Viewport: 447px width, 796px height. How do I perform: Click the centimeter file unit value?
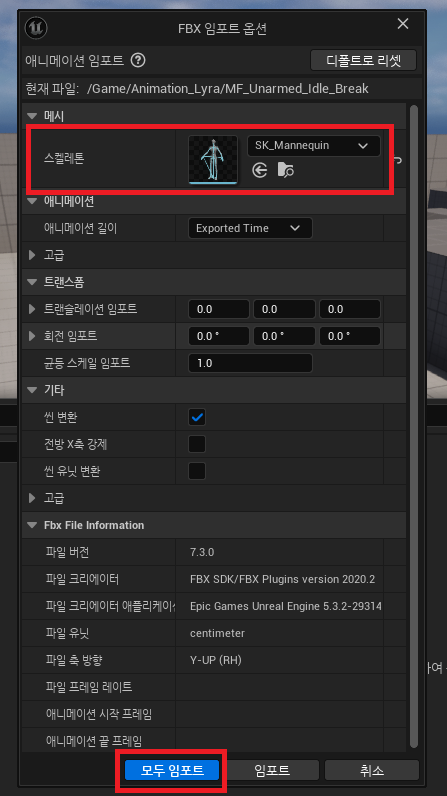pyautogui.click(x=217, y=633)
